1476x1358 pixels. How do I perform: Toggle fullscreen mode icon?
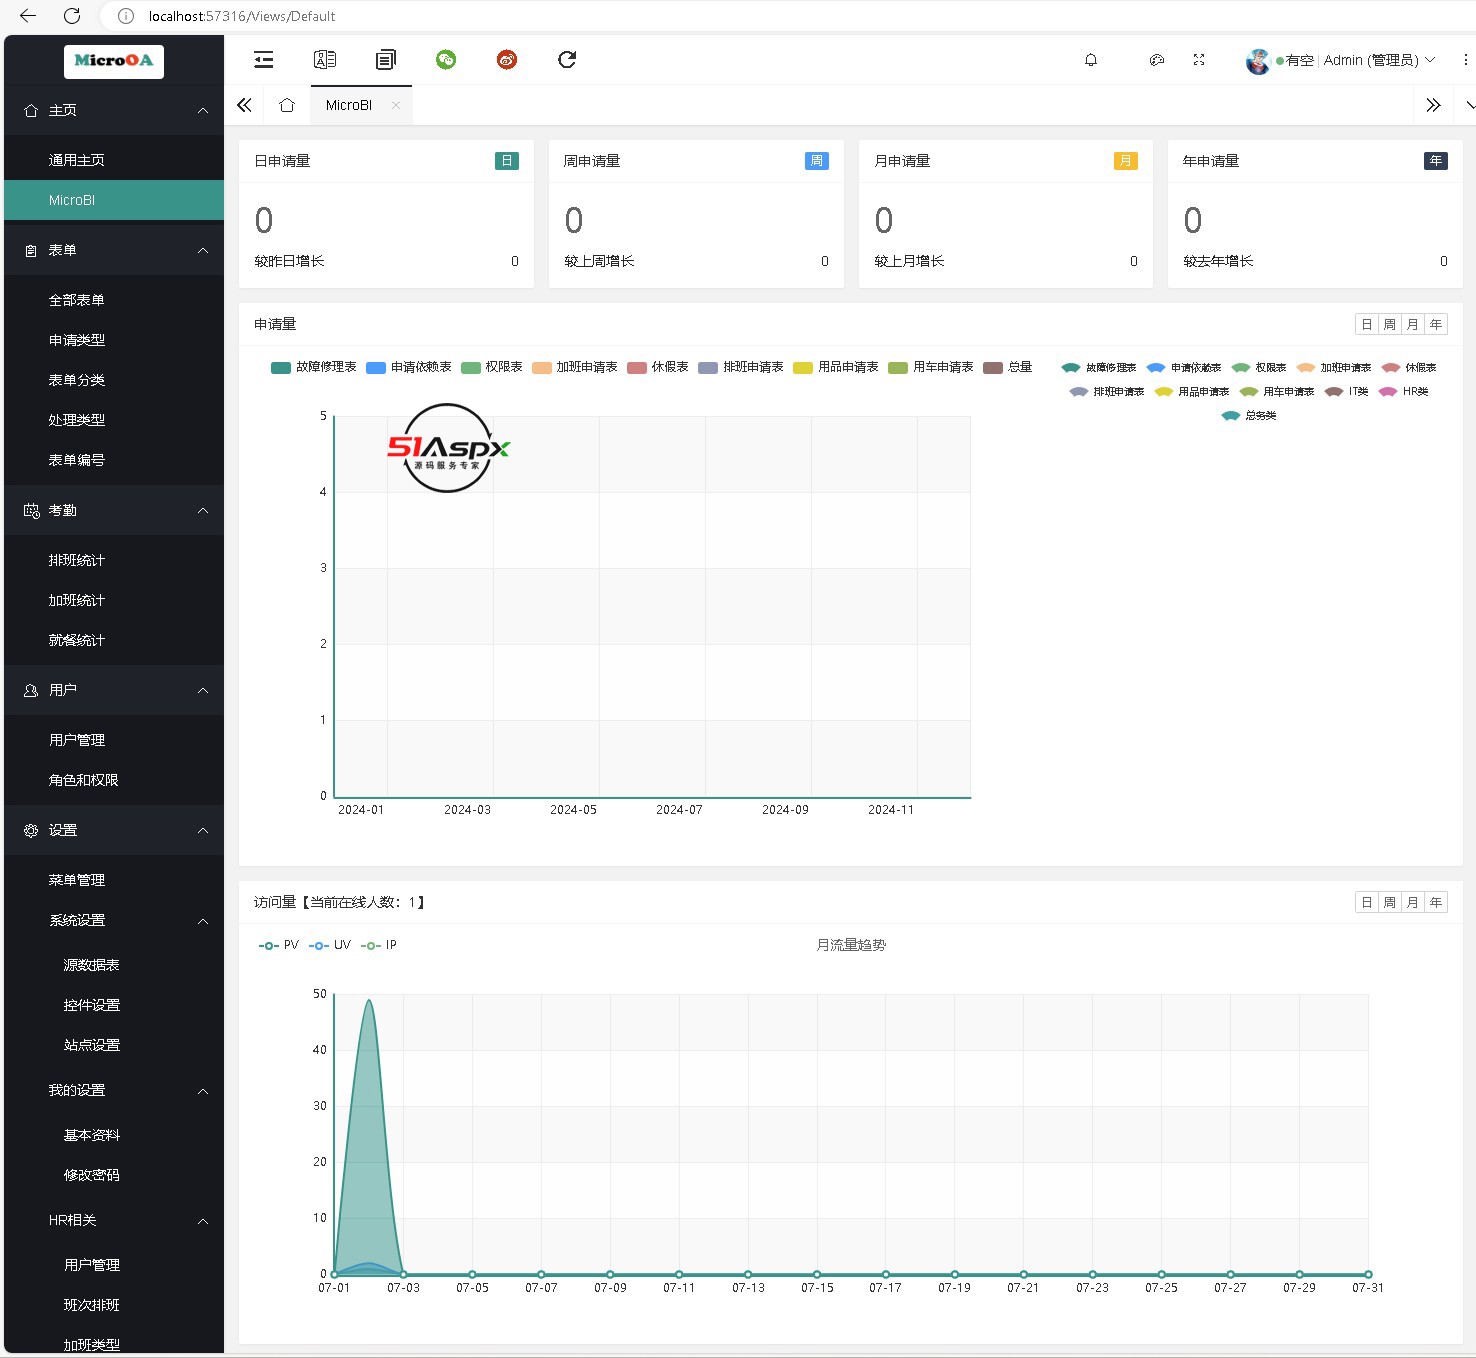(x=1199, y=60)
